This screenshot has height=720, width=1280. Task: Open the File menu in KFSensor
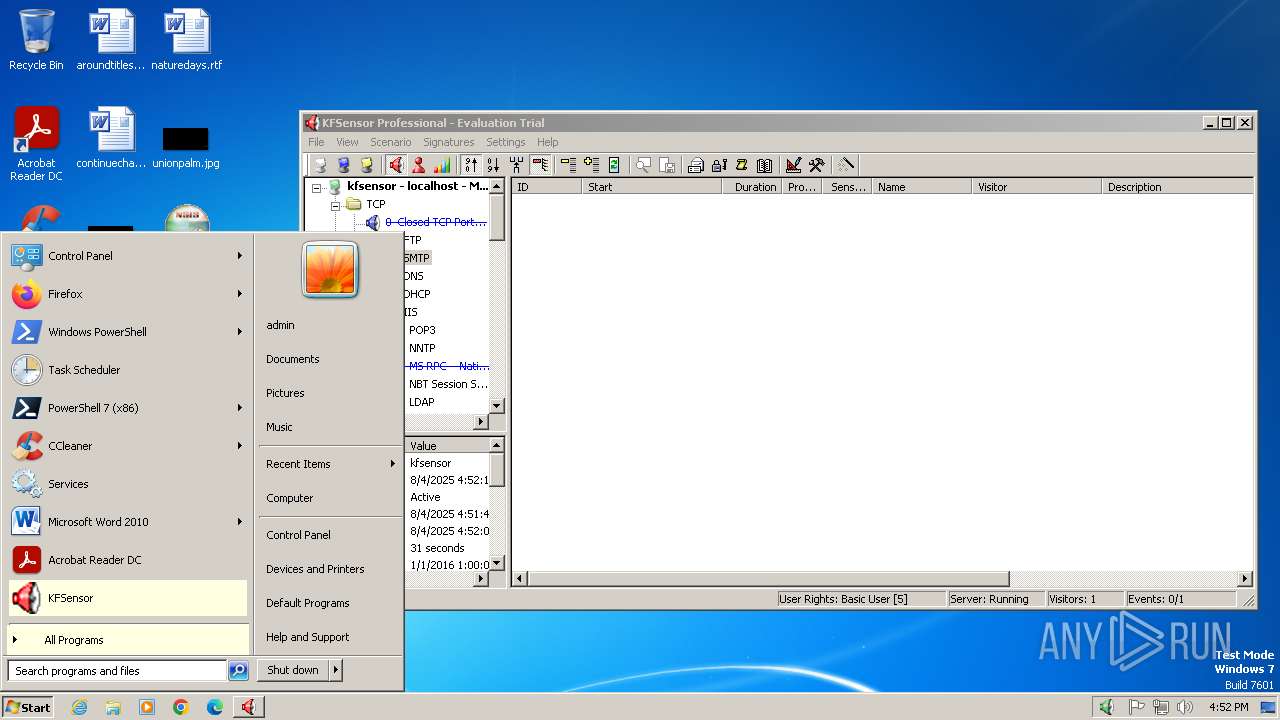click(x=316, y=142)
